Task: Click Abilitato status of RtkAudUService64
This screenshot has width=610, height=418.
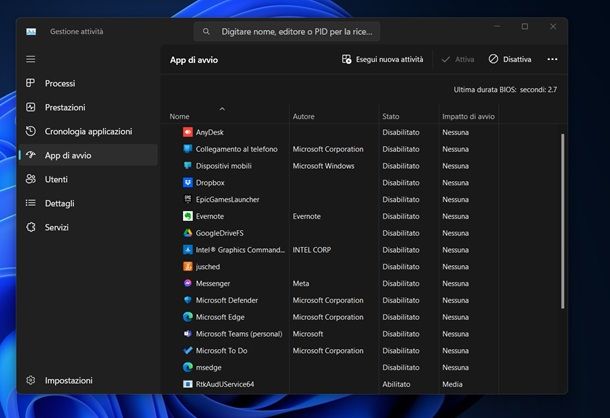Action: [396, 384]
